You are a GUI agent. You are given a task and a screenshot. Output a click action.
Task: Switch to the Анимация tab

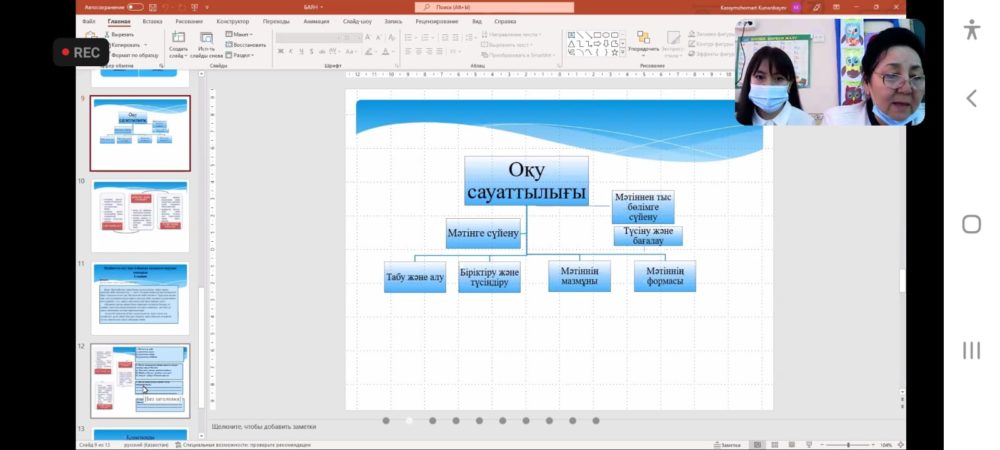316,21
